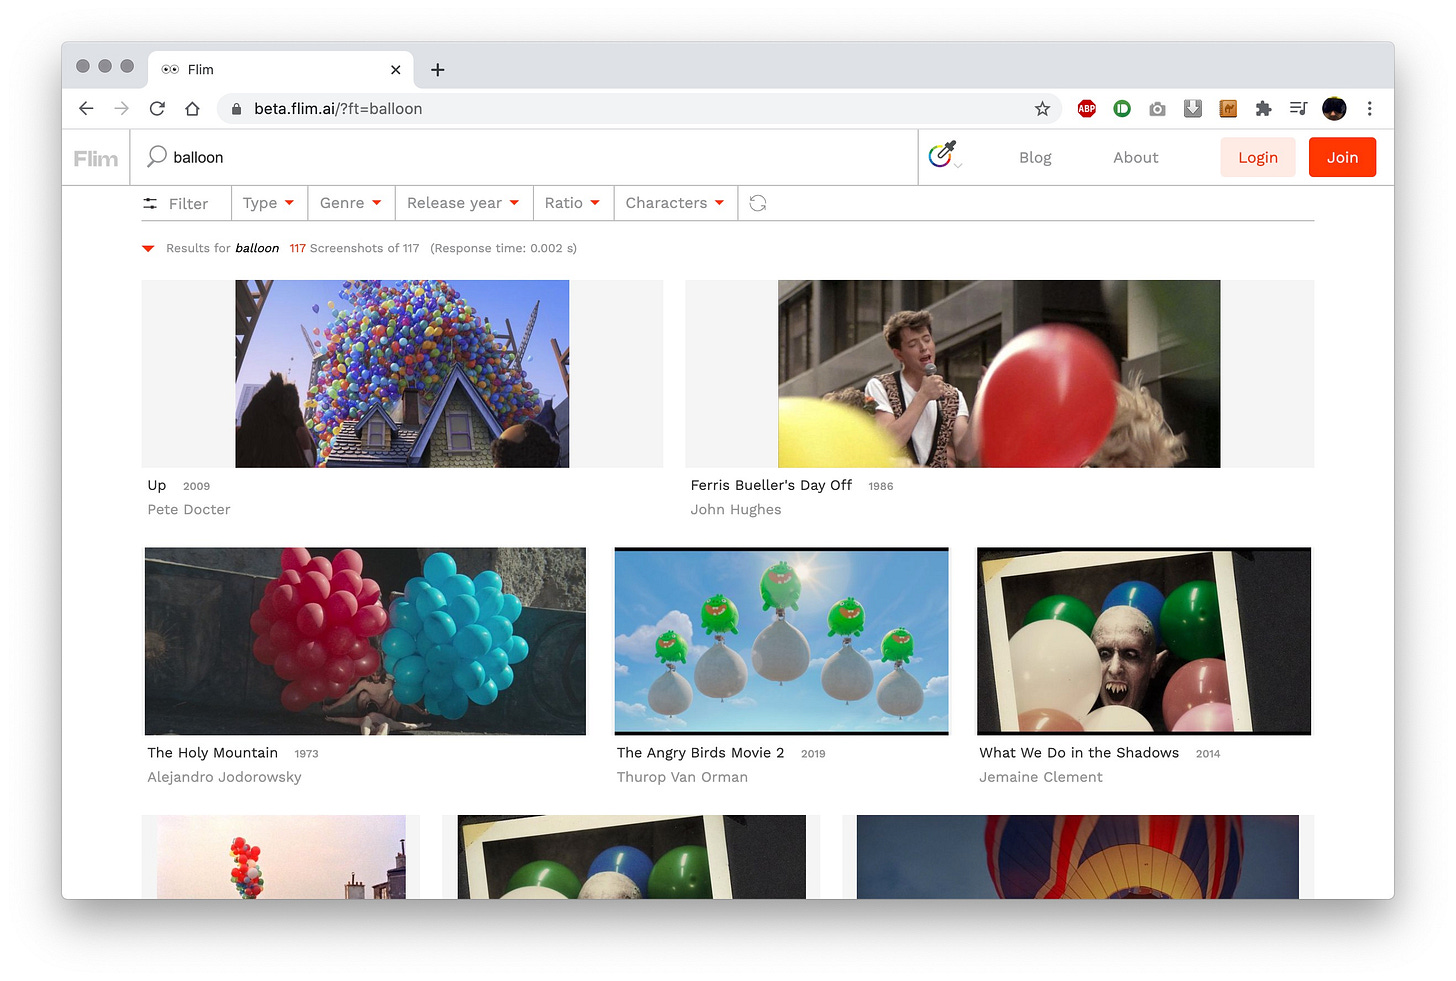Screen dimensions: 1456x981
Task: Collapse results with the red triangle
Action: pos(148,249)
